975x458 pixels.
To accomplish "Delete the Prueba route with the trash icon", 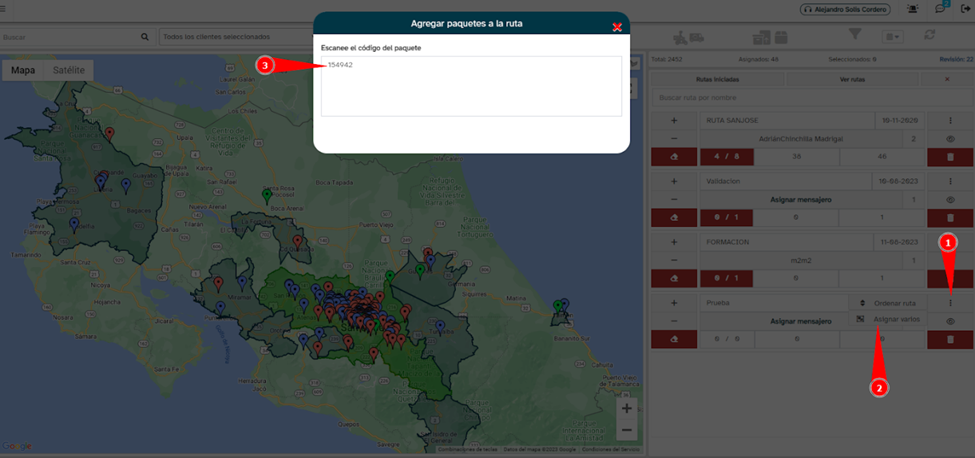I will point(950,339).
